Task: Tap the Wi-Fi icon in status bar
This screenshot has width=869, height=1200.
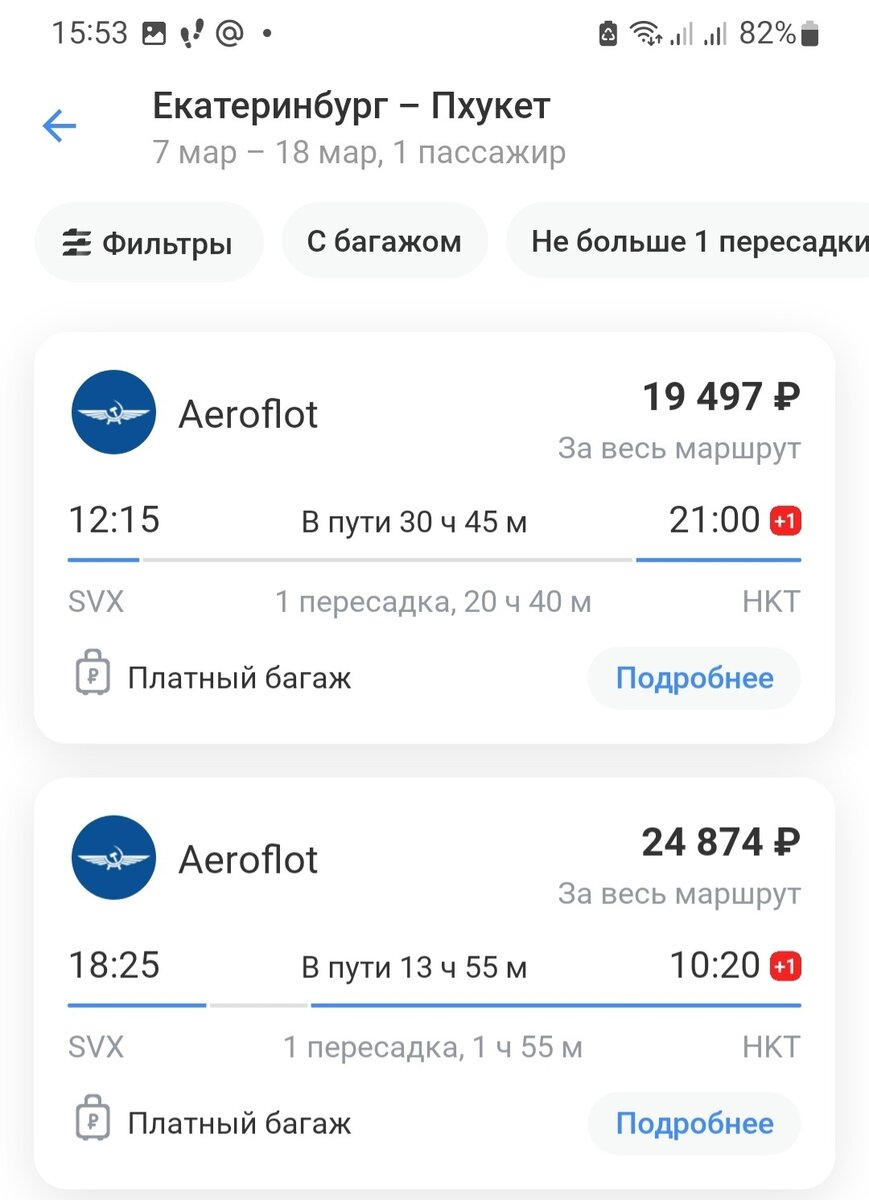Action: click(x=645, y=34)
